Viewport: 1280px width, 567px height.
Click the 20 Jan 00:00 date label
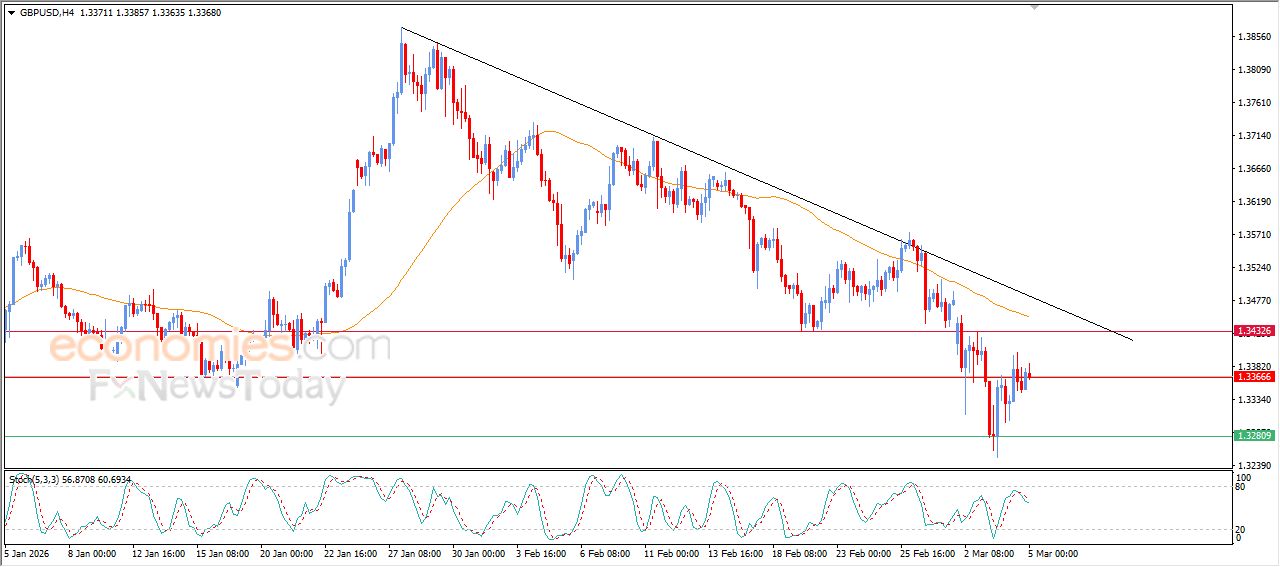tap(286, 553)
